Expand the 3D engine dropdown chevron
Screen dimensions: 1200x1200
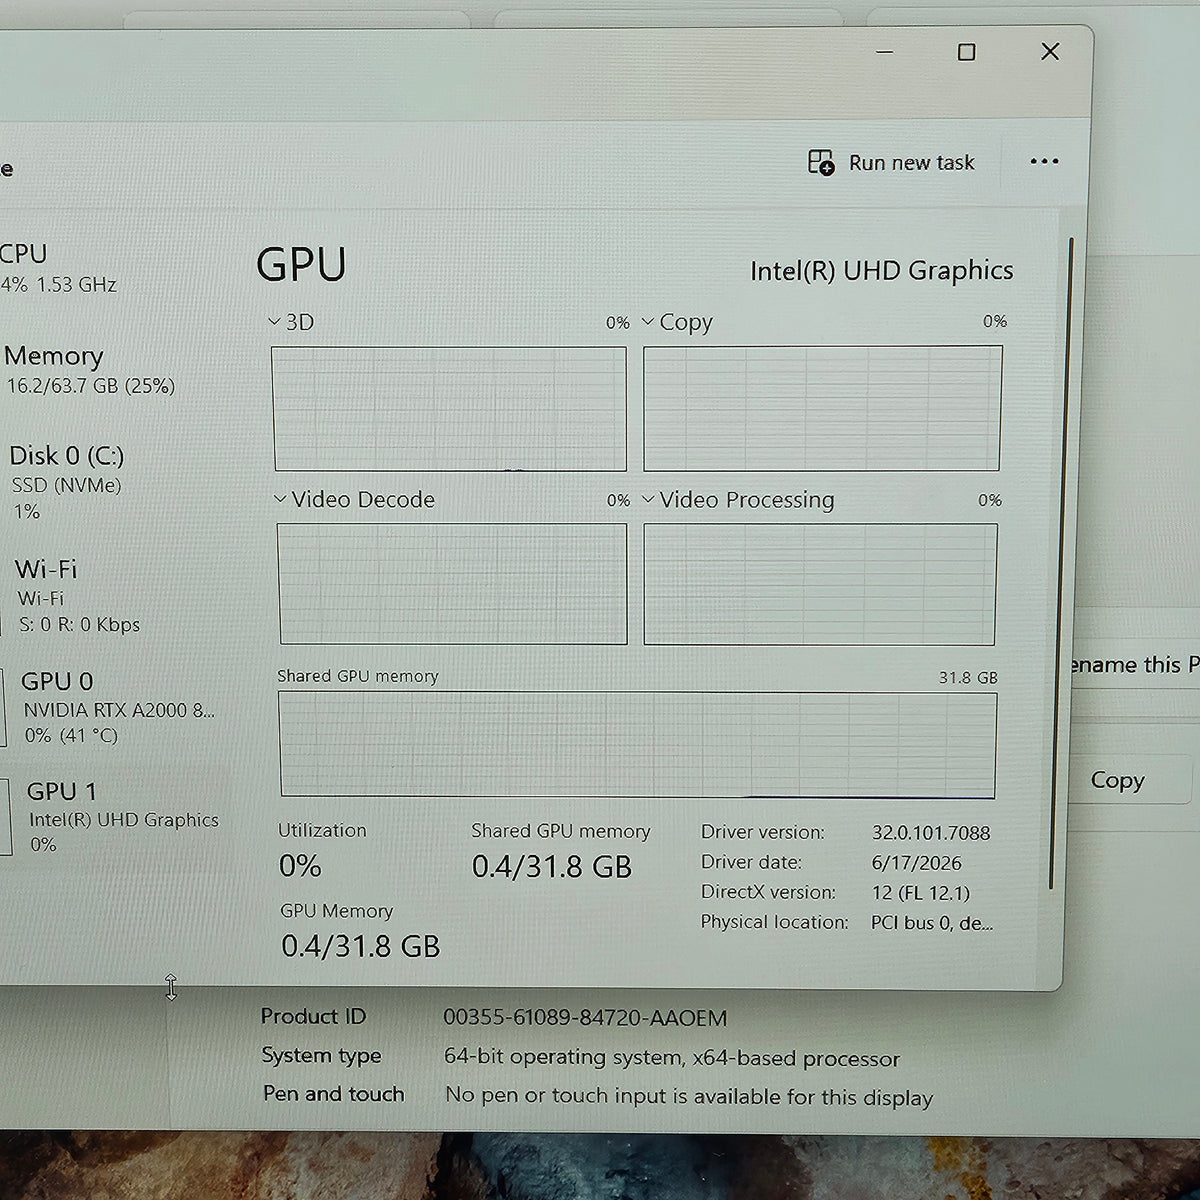(x=274, y=322)
